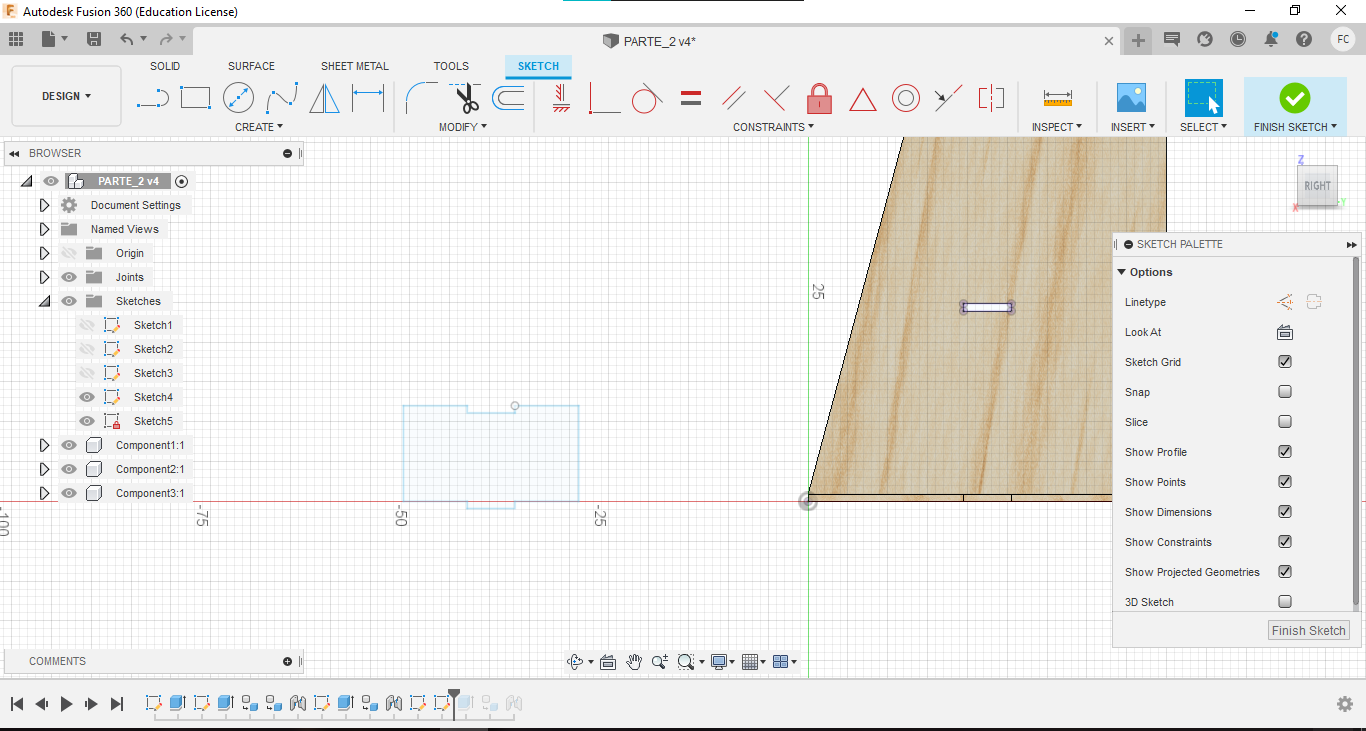Click the Look At icon in Sketch Palette
Screen dimensions: 1366x731
pyautogui.click(x=1285, y=332)
